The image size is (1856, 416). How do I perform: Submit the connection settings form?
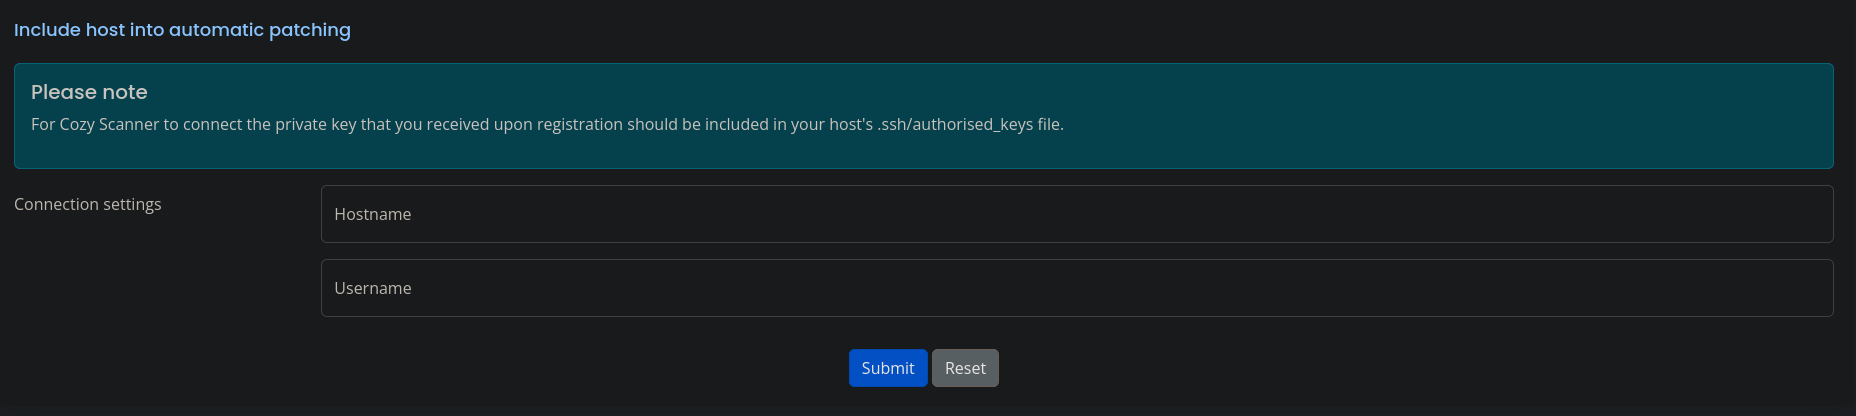point(888,368)
